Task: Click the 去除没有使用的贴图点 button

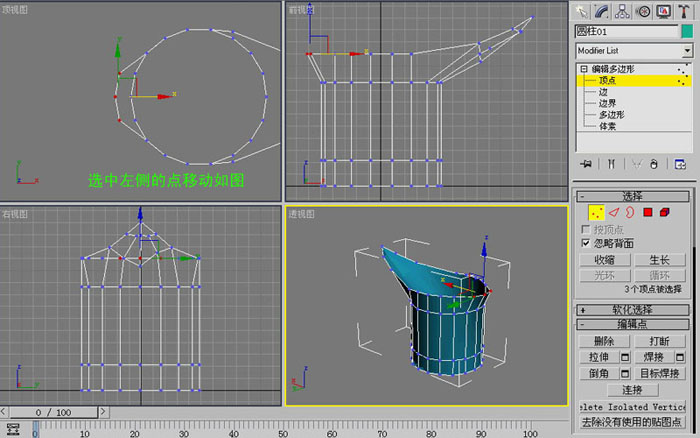Action: tap(632, 422)
